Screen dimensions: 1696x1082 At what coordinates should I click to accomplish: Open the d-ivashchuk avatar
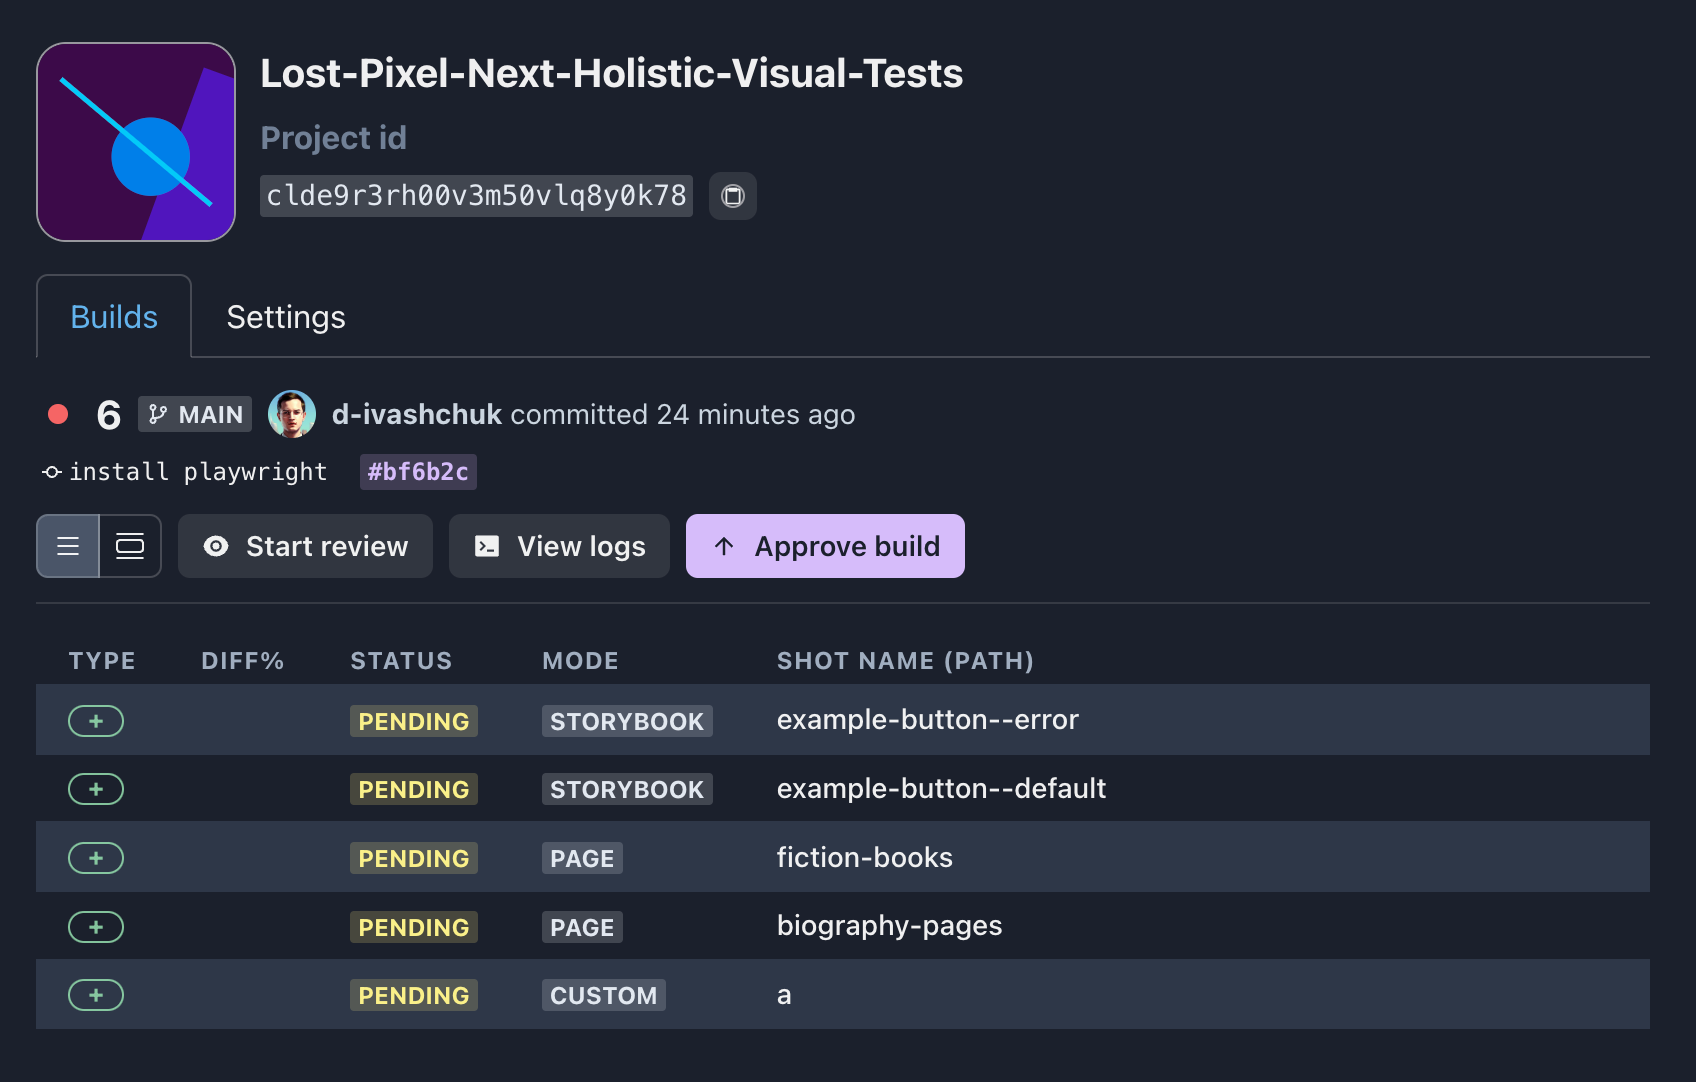pos(292,414)
